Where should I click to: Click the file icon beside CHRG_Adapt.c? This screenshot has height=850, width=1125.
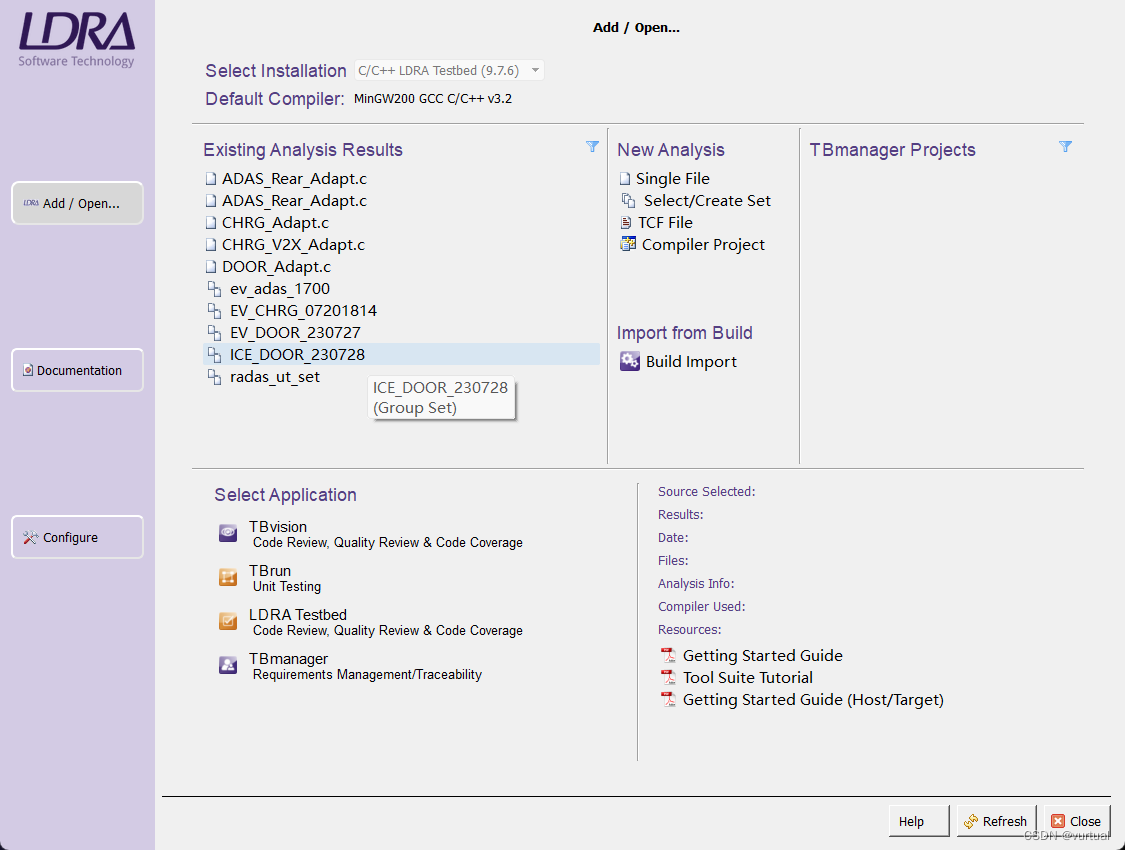click(211, 223)
